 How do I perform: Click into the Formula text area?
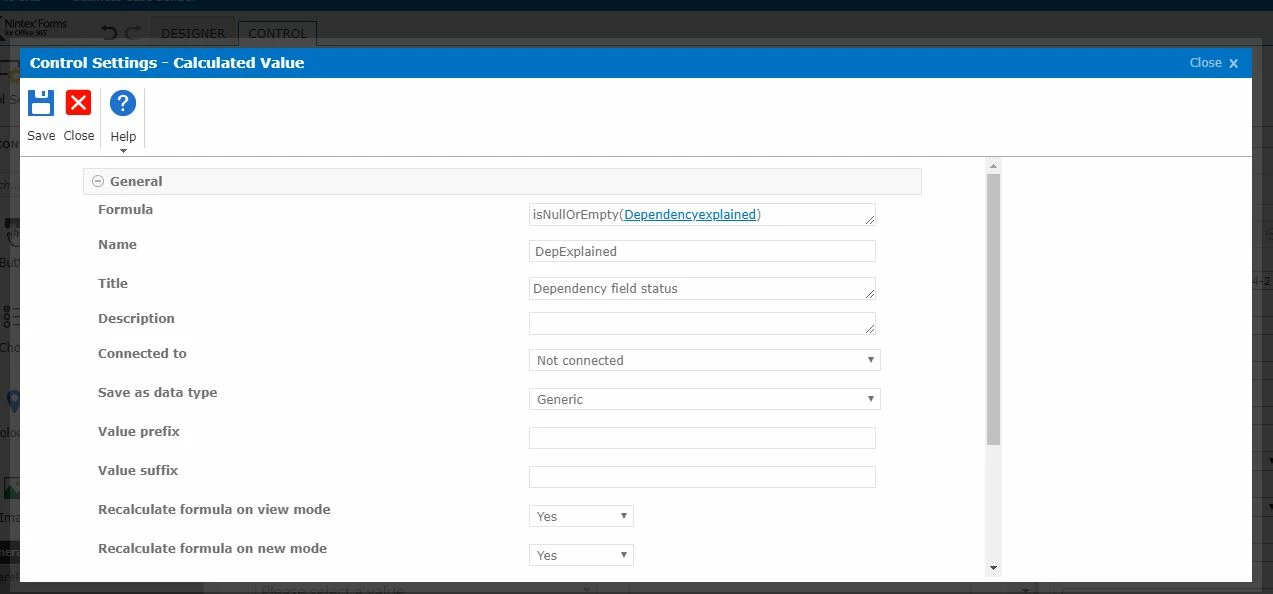coord(702,214)
